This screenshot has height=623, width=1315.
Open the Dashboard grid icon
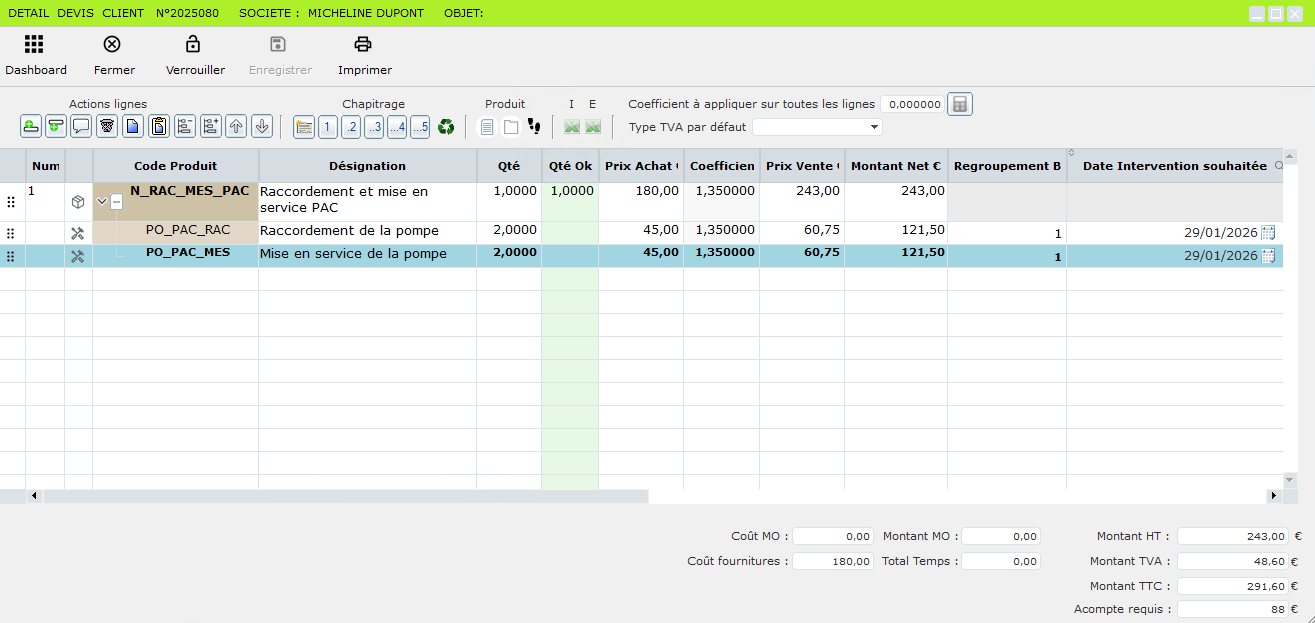tap(35, 45)
